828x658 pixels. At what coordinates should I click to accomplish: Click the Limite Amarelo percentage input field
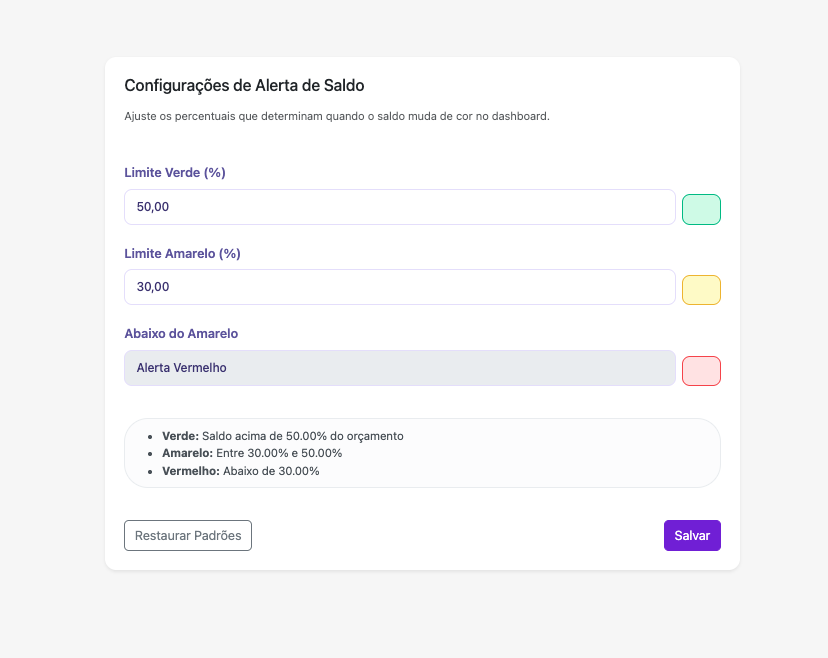click(x=399, y=287)
